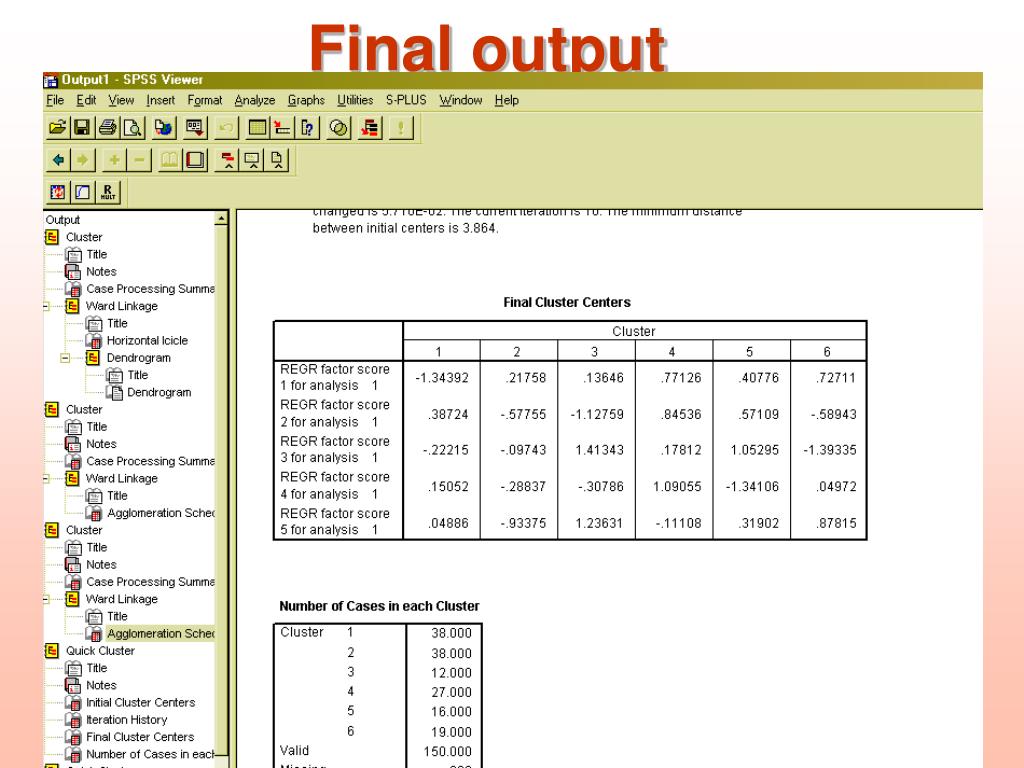Screen dimensions: 1024x768
Task: Click the REGR factor score 3 row label
Action: (335, 449)
